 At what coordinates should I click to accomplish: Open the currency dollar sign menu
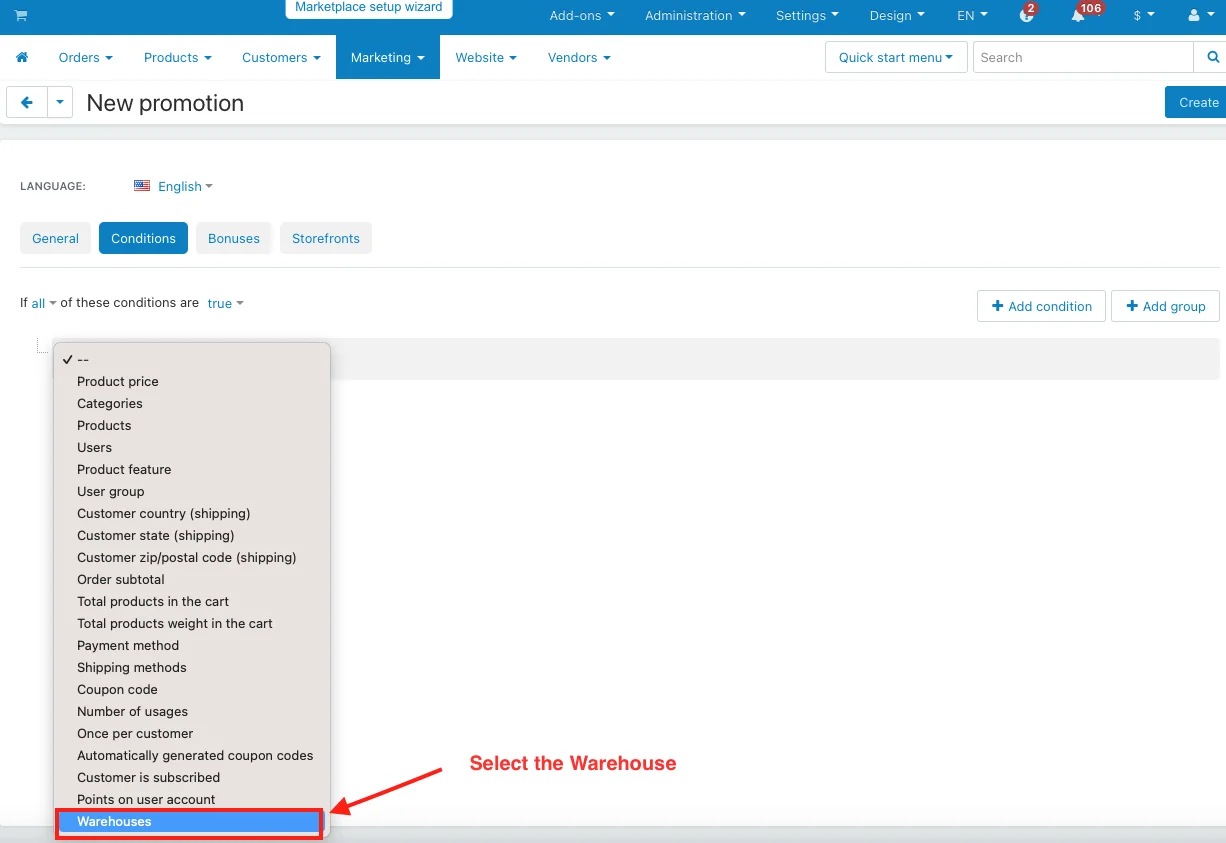coord(1143,16)
